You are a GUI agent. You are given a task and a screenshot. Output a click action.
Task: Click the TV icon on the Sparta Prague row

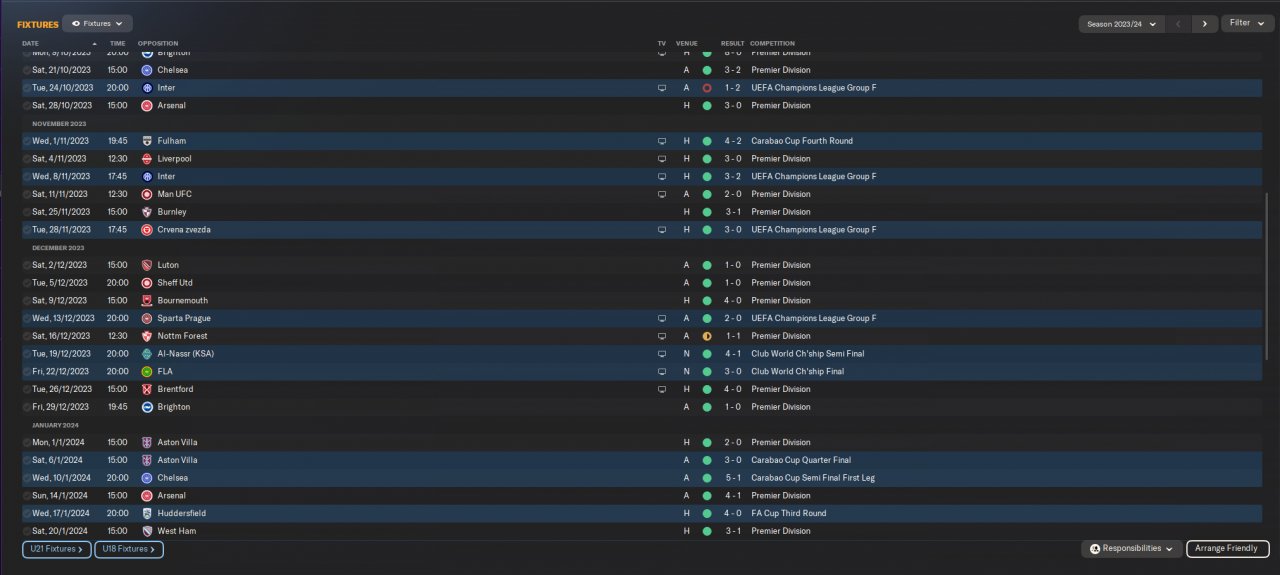[x=661, y=318]
